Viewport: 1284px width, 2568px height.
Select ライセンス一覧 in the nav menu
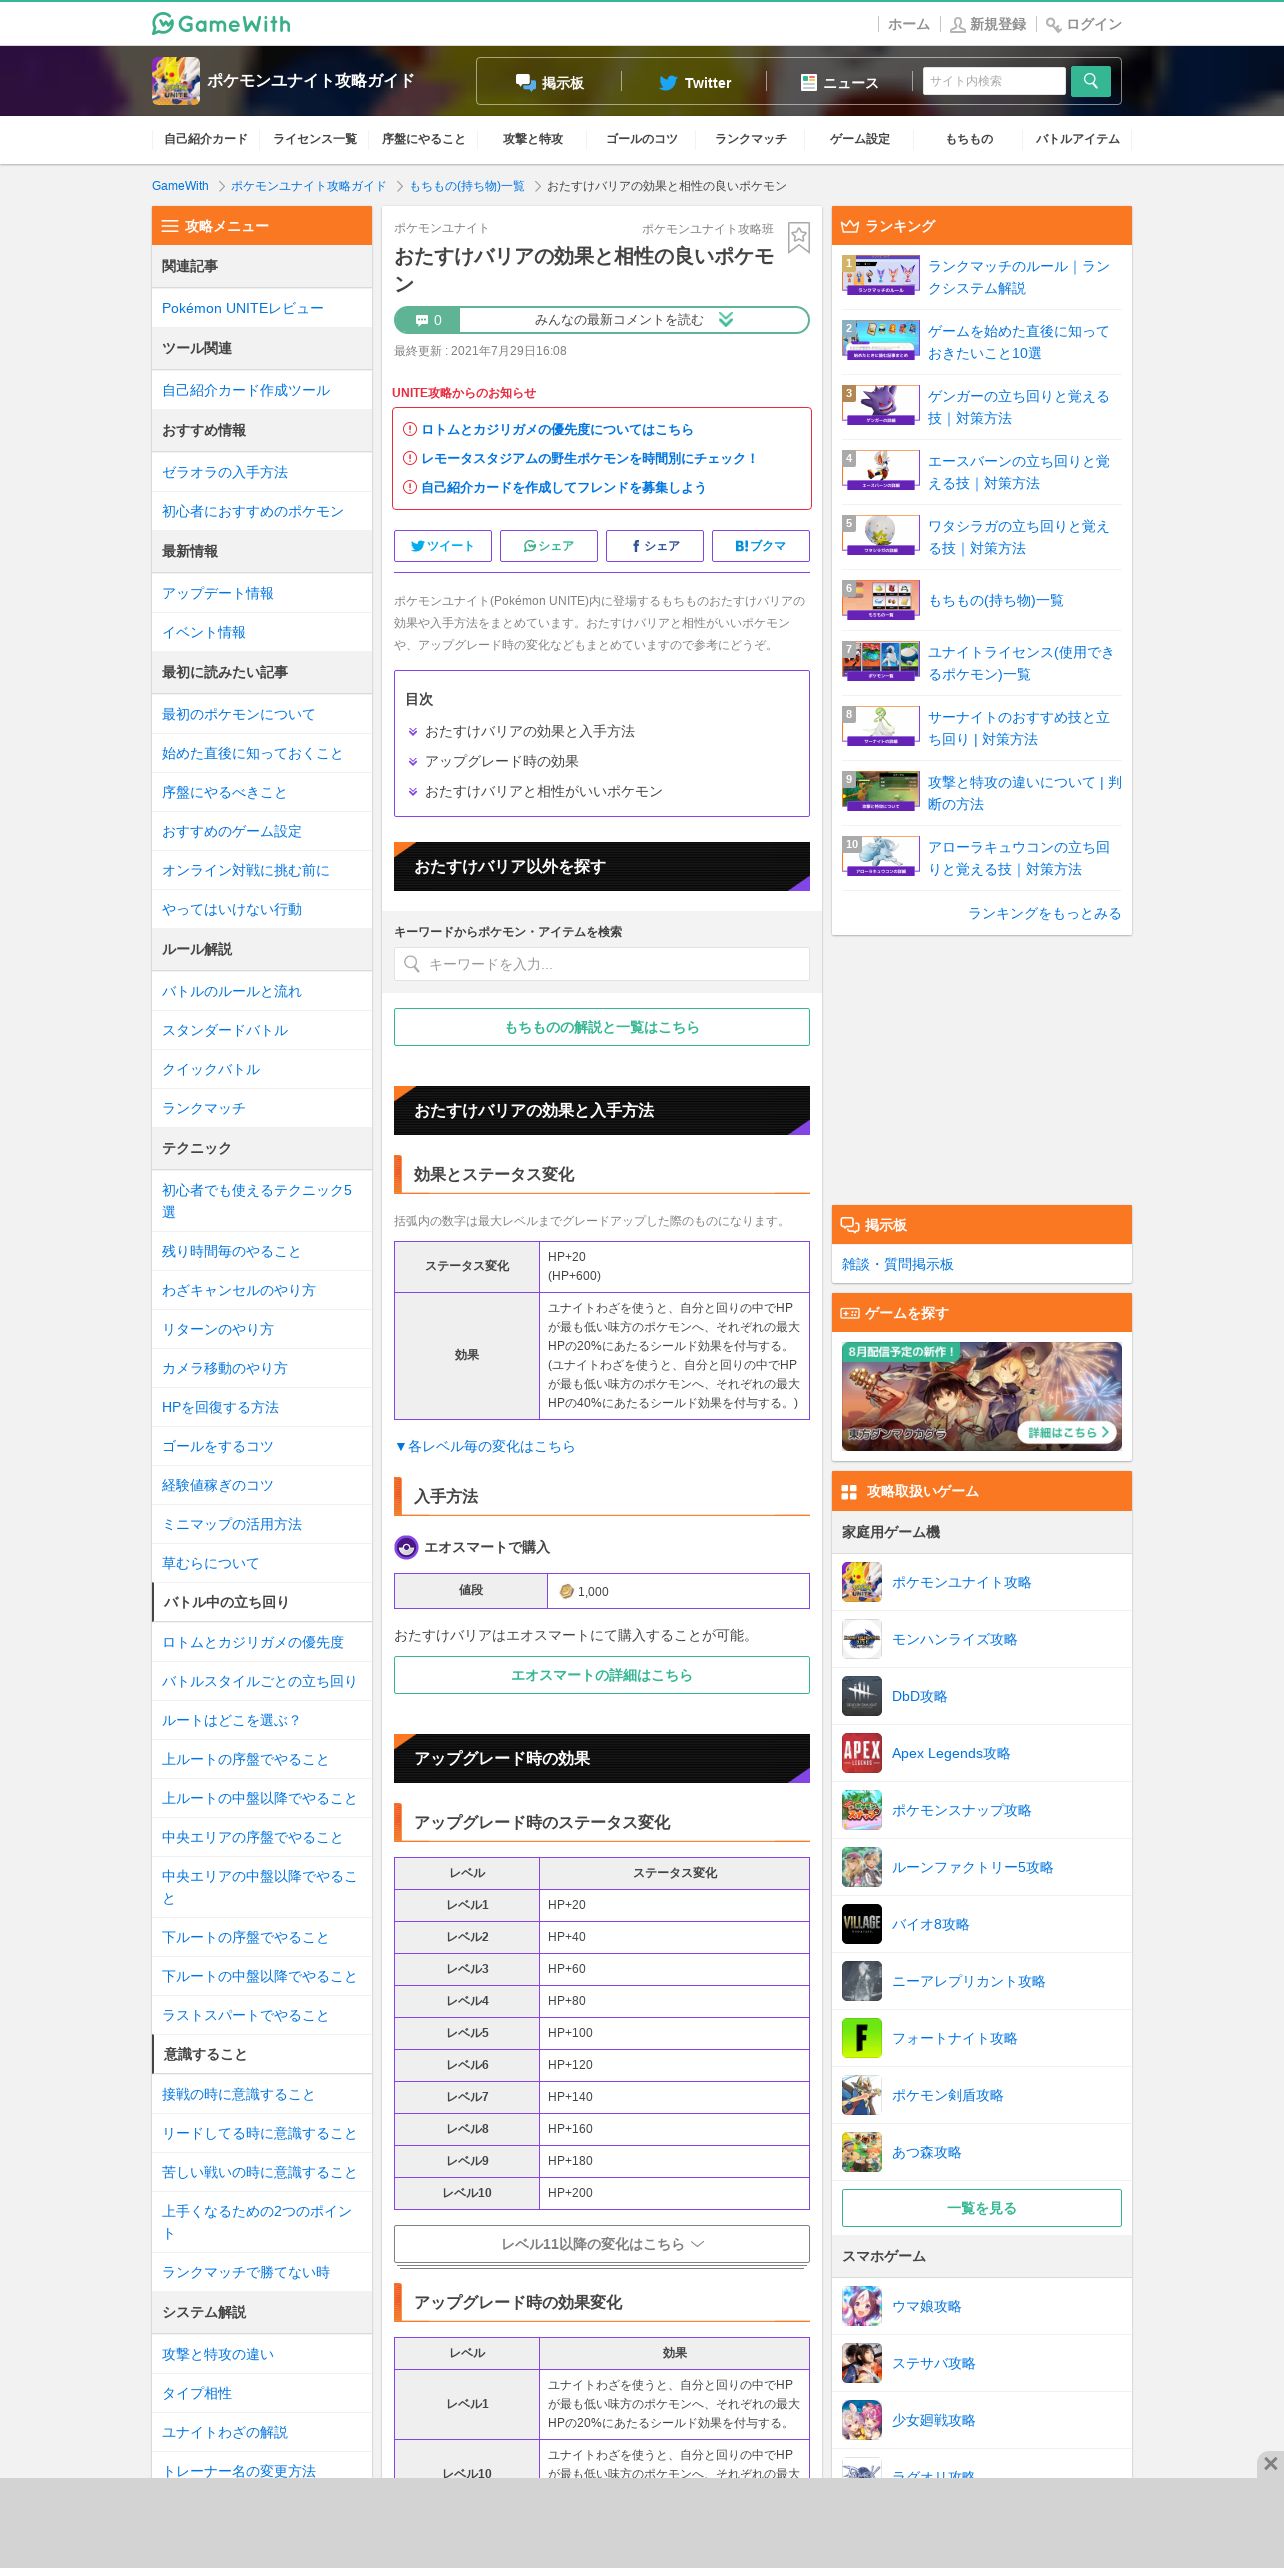click(x=315, y=139)
